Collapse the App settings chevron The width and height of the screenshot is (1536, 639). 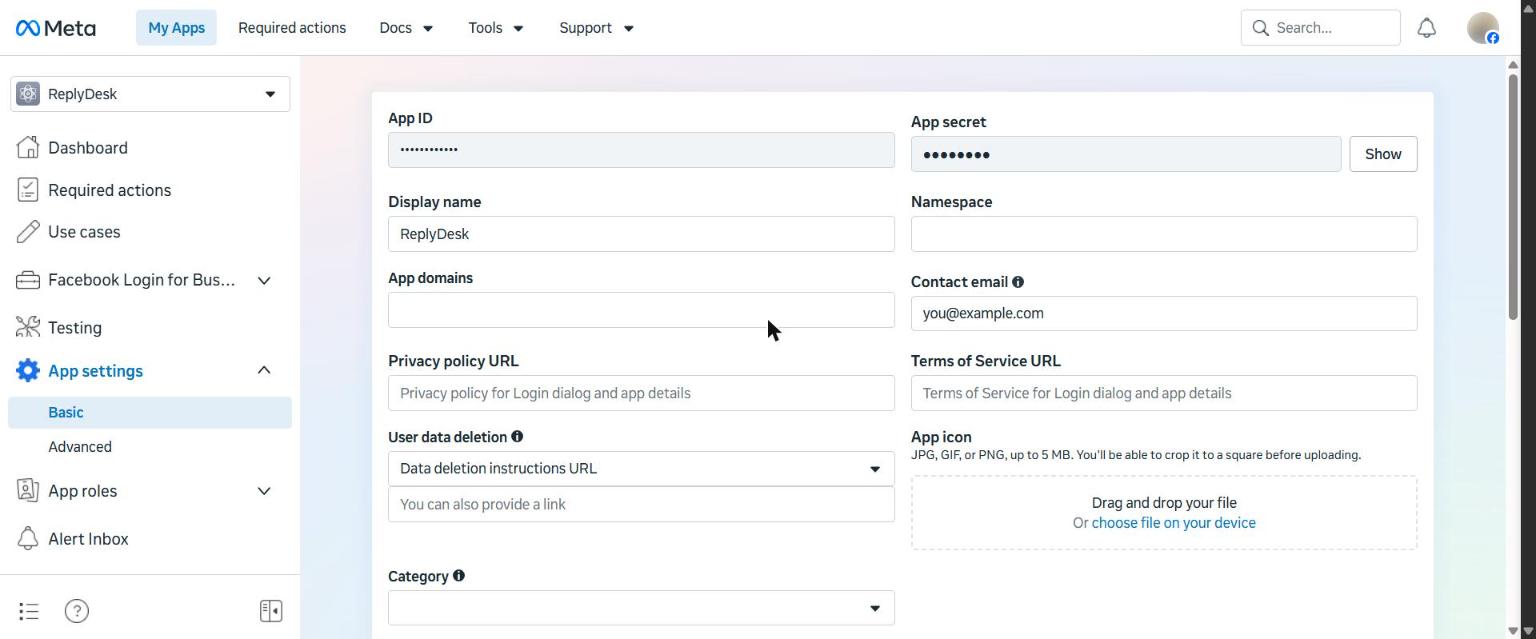point(264,371)
